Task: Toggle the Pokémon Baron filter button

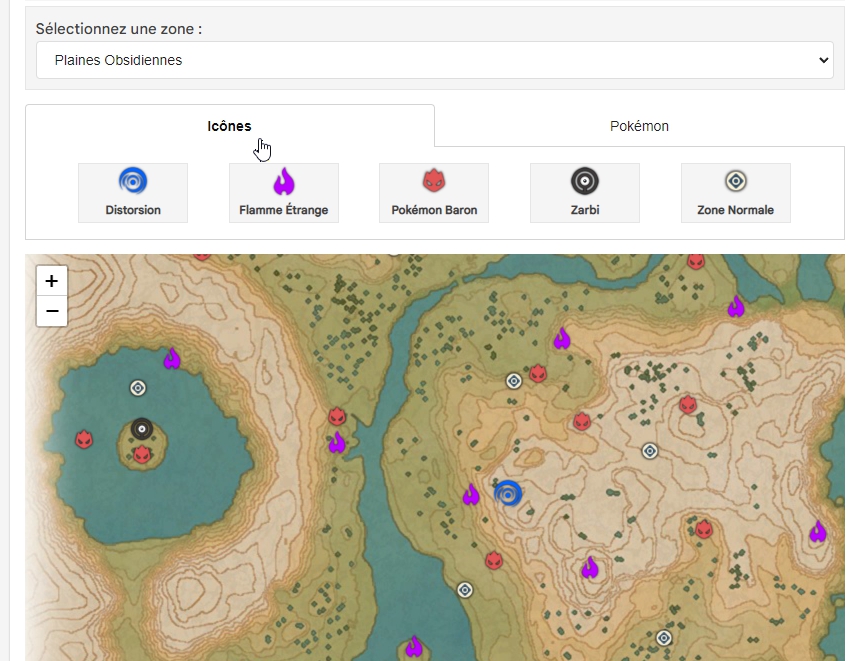Action: (434, 192)
